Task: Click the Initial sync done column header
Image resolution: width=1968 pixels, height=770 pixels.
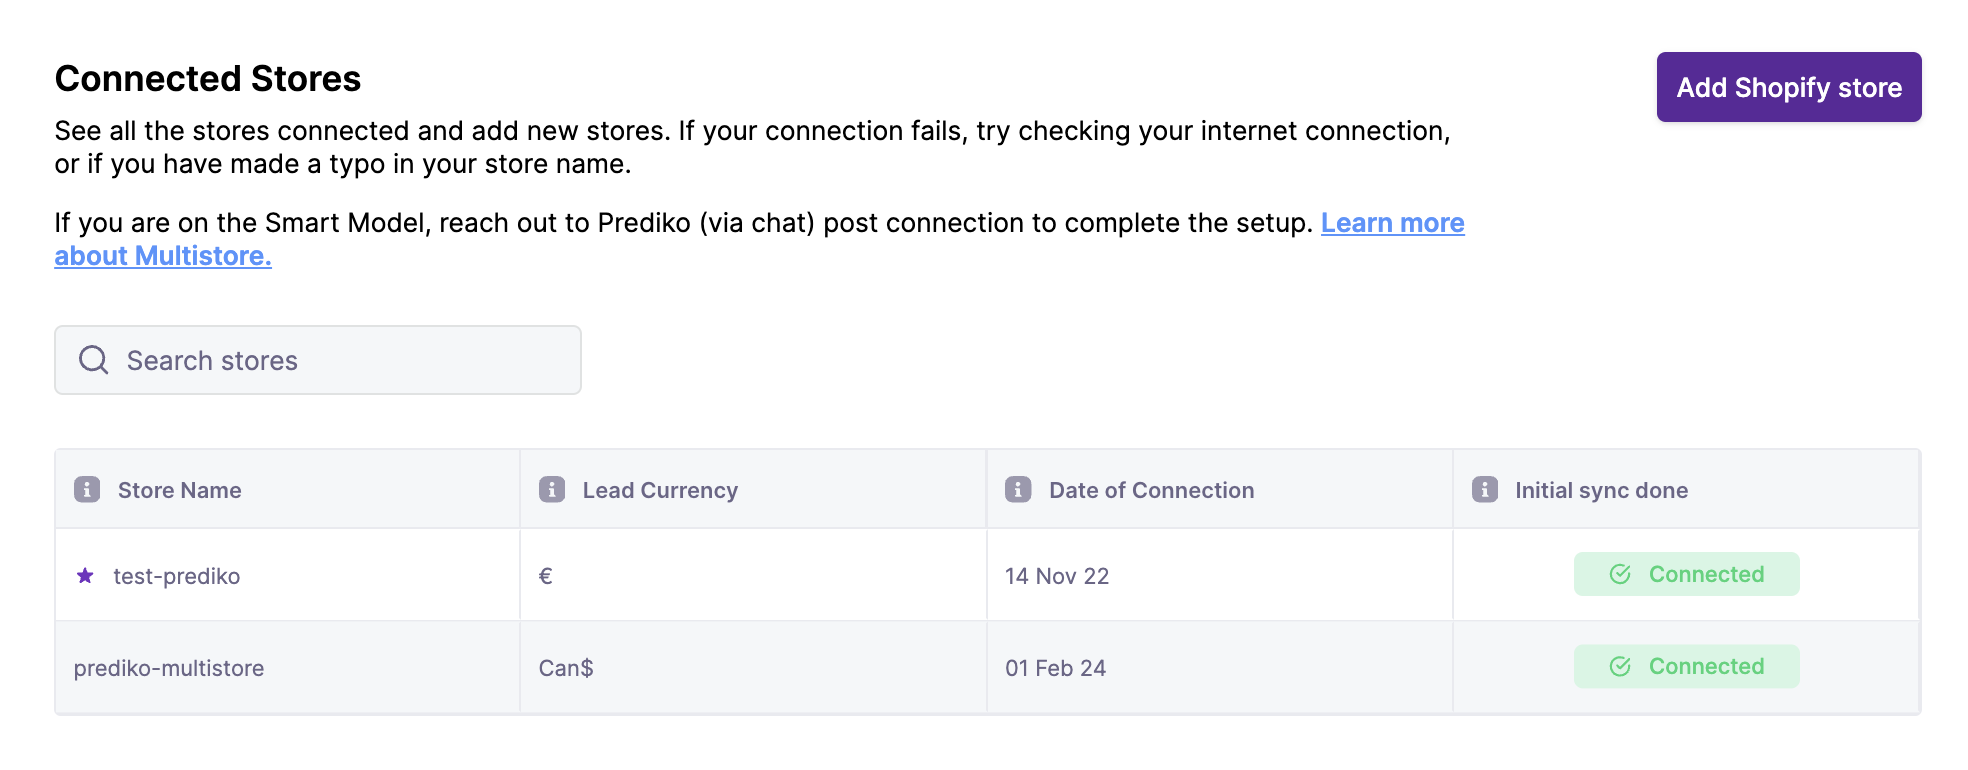Action: [1601, 491]
